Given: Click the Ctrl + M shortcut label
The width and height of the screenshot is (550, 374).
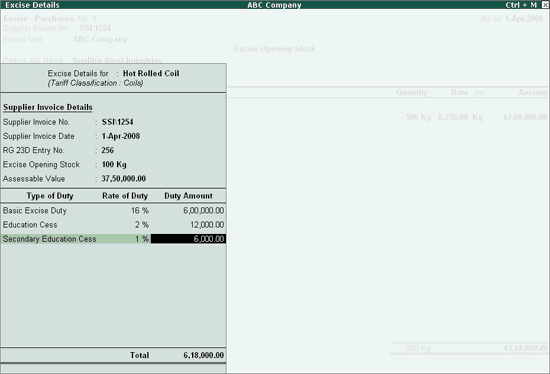Looking at the screenshot, I should (521, 5).
